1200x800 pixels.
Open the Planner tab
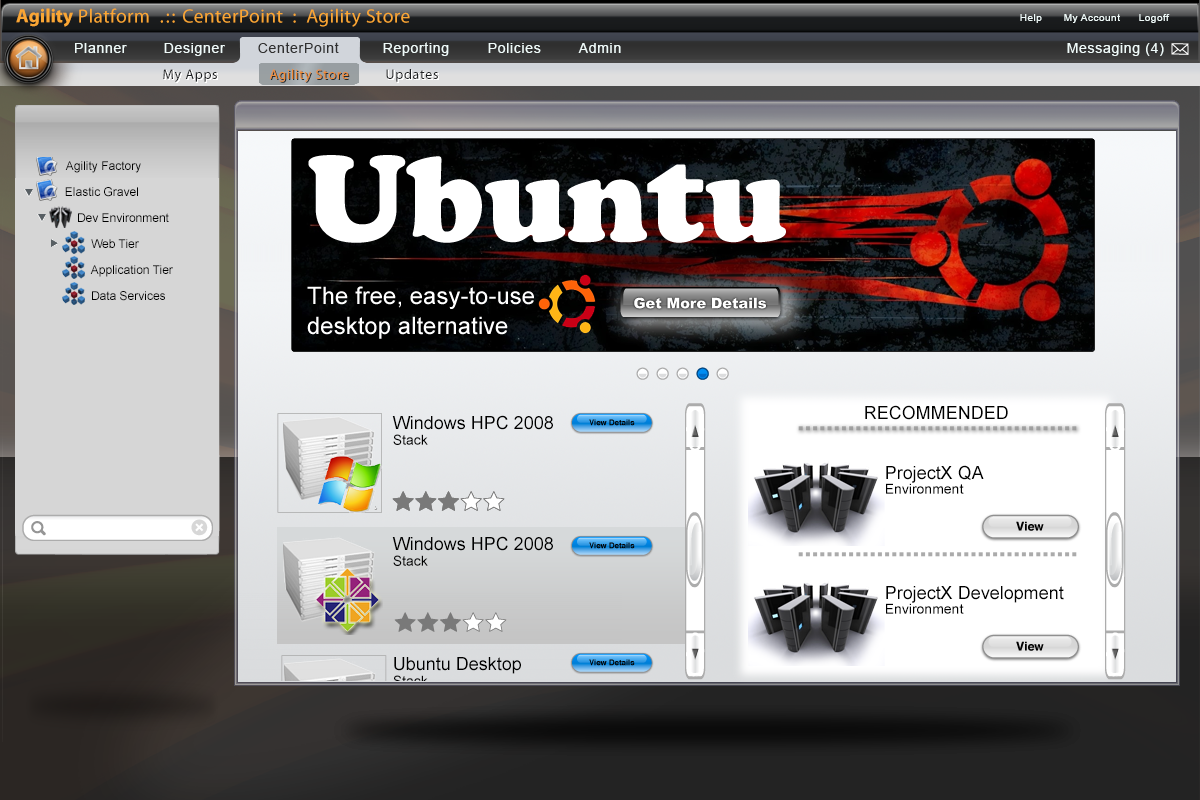(x=100, y=48)
